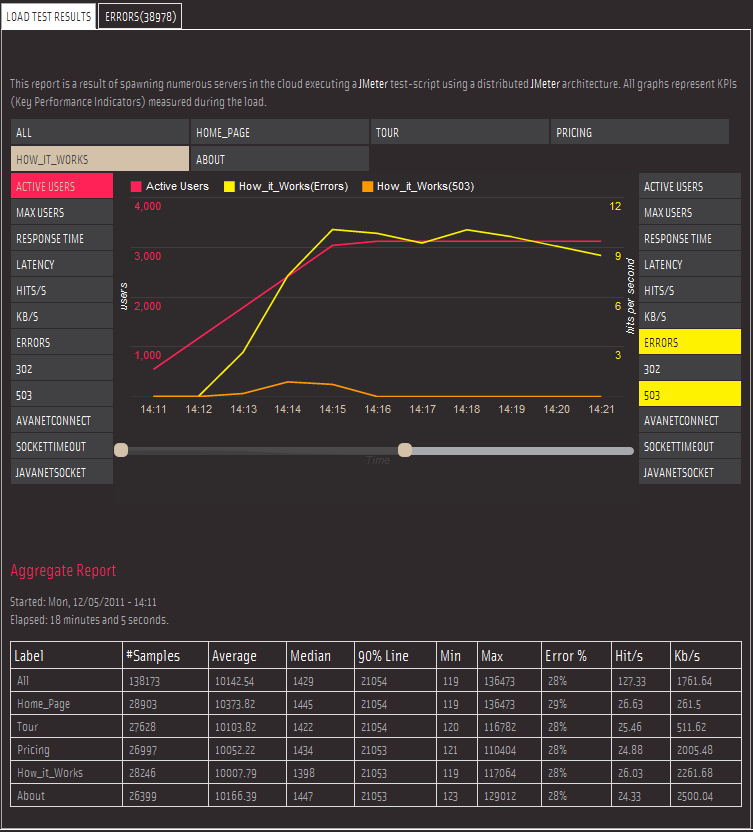
Task: Enable LATENCY in the left metric list
Action: 62,265
